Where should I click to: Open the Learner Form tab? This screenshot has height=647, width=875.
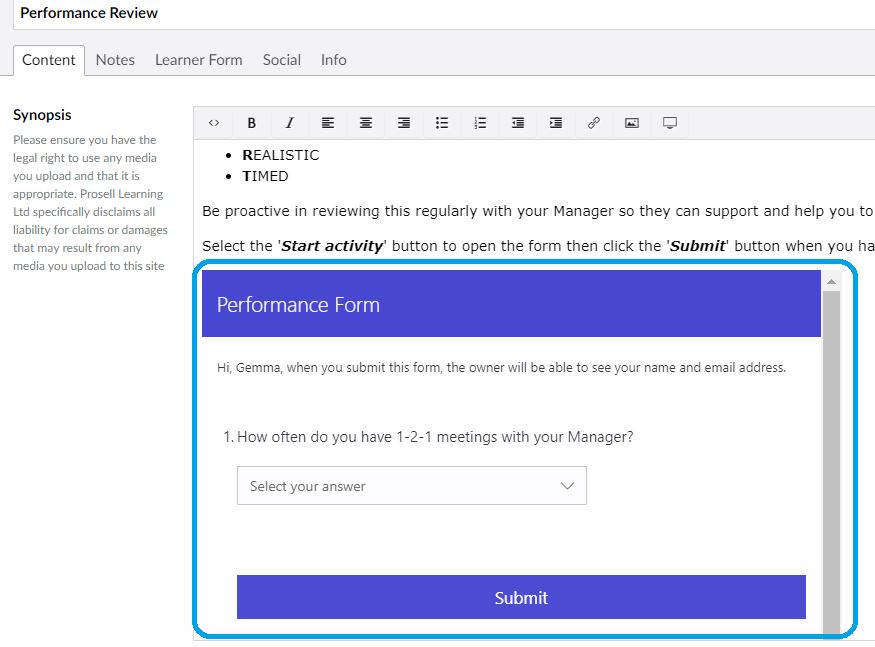click(x=198, y=60)
